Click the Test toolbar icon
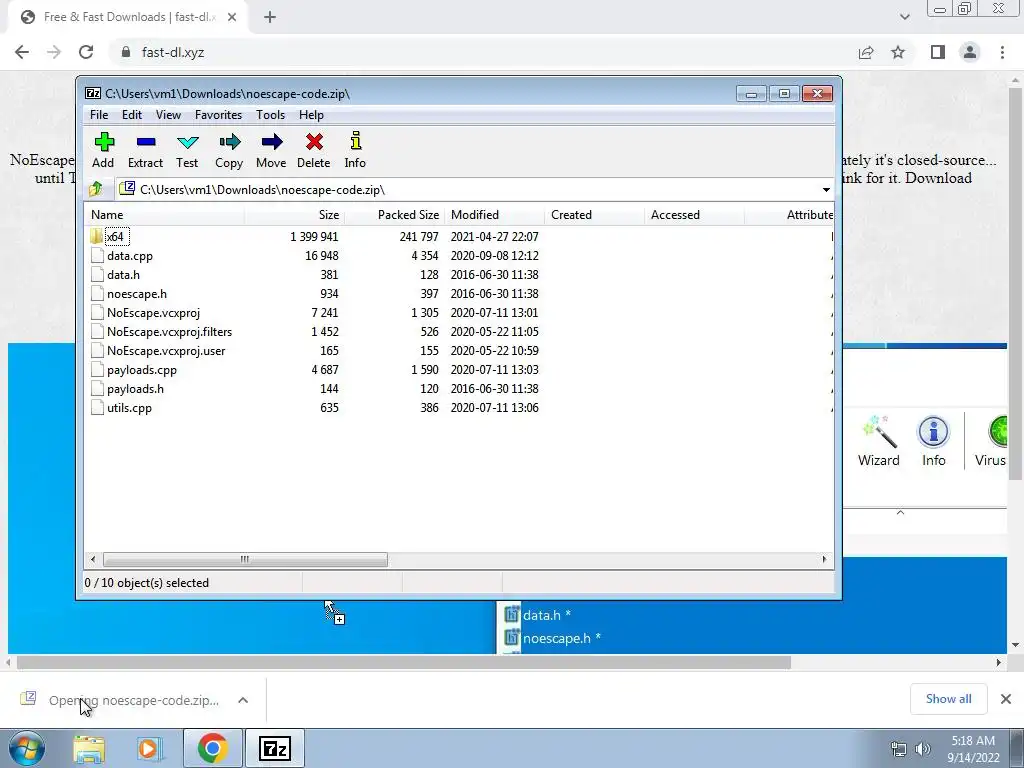 tap(187, 142)
